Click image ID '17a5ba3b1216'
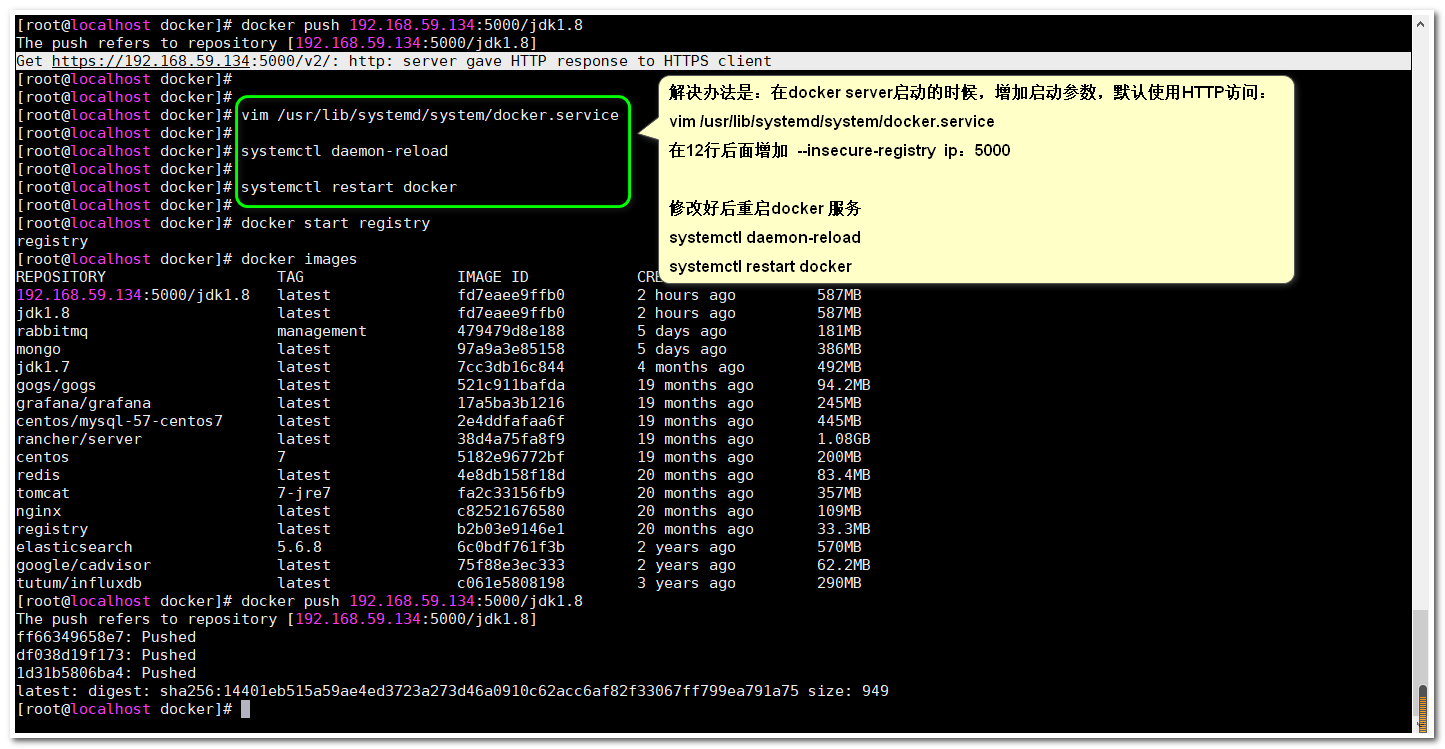Image resolution: width=1445 pixels, height=749 pixels. [x=511, y=403]
